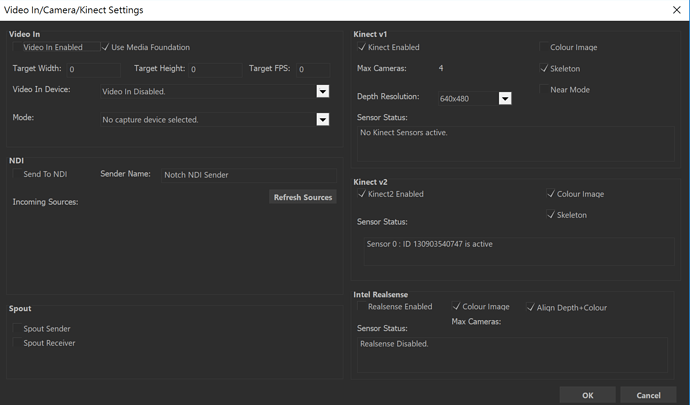Viewport: 690px width, 405px height.
Task: Close the Video In/Camera/Kinect Settings dialog
Action: (x=676, y=10)
